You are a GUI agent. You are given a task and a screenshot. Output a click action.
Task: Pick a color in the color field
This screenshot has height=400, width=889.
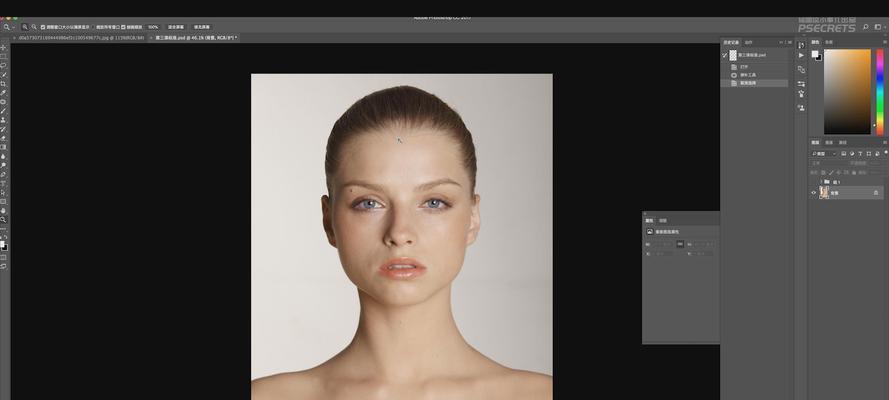pos(847,91)
